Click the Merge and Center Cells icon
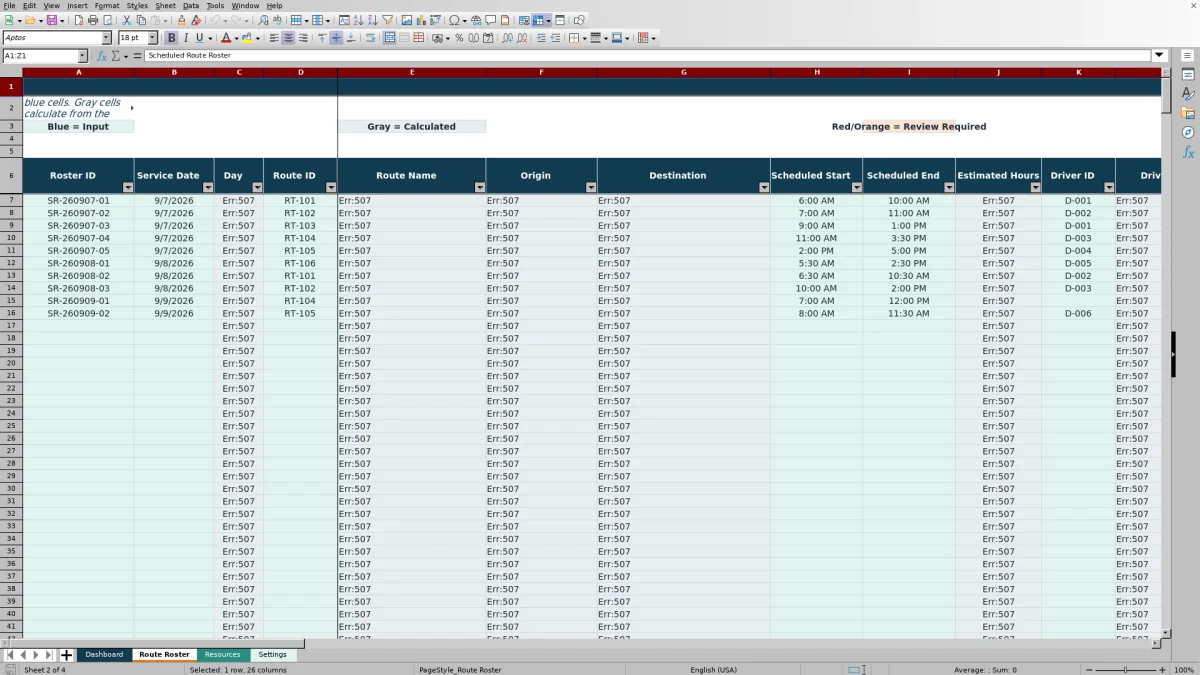Image resolution: width=1200 pixels, height=675 pixels. click(x=389, y=38)
